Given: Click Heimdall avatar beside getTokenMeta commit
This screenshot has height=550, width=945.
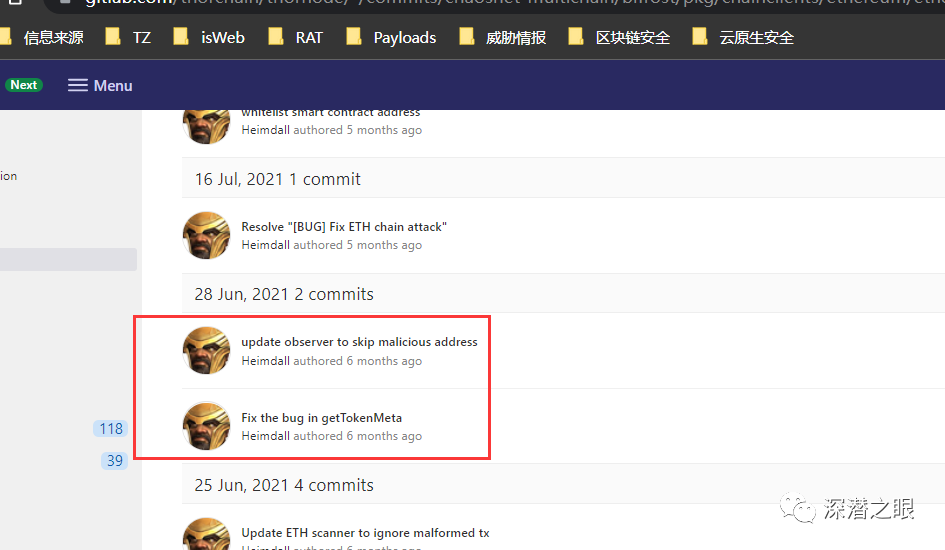Looking at the screenshot, I should (x=206, y=425).
